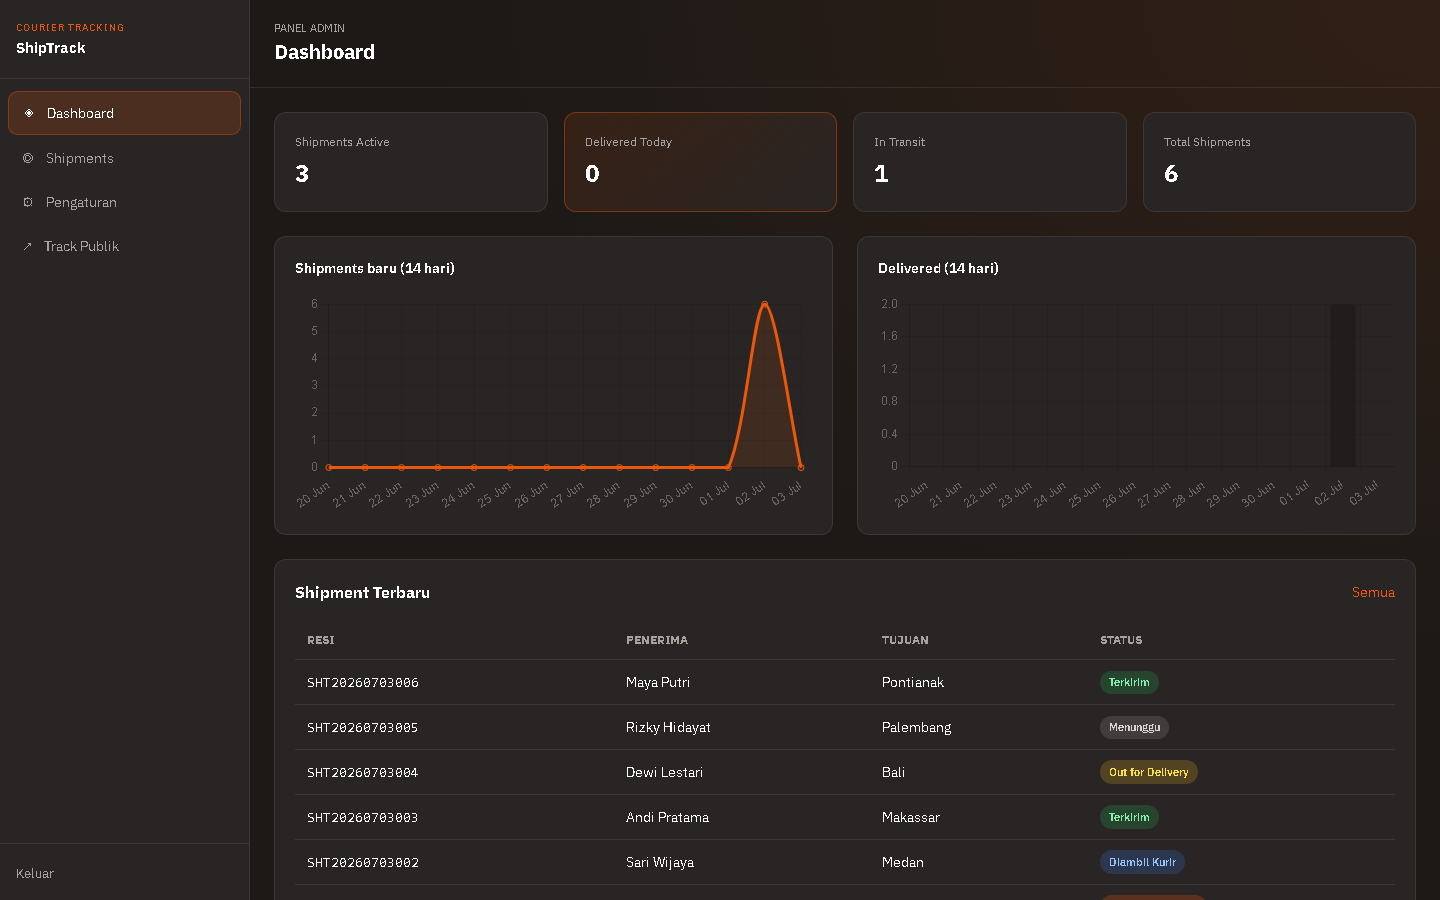Screen dimensions: 1440x900
Task: Open shipment row SHT20260703006
Action: coord(845,682)
